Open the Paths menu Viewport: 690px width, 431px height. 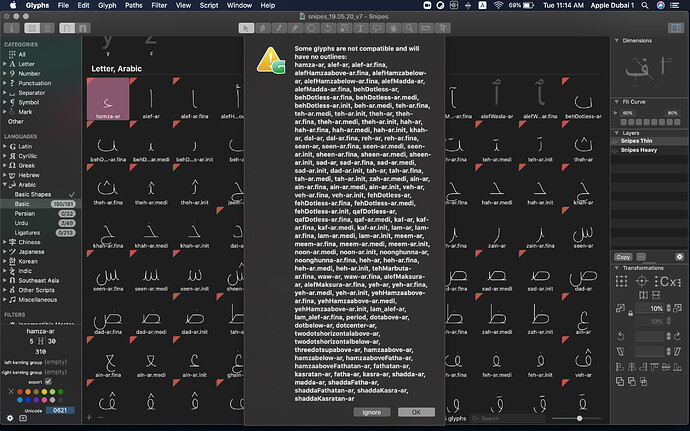(x=133, y=5)
